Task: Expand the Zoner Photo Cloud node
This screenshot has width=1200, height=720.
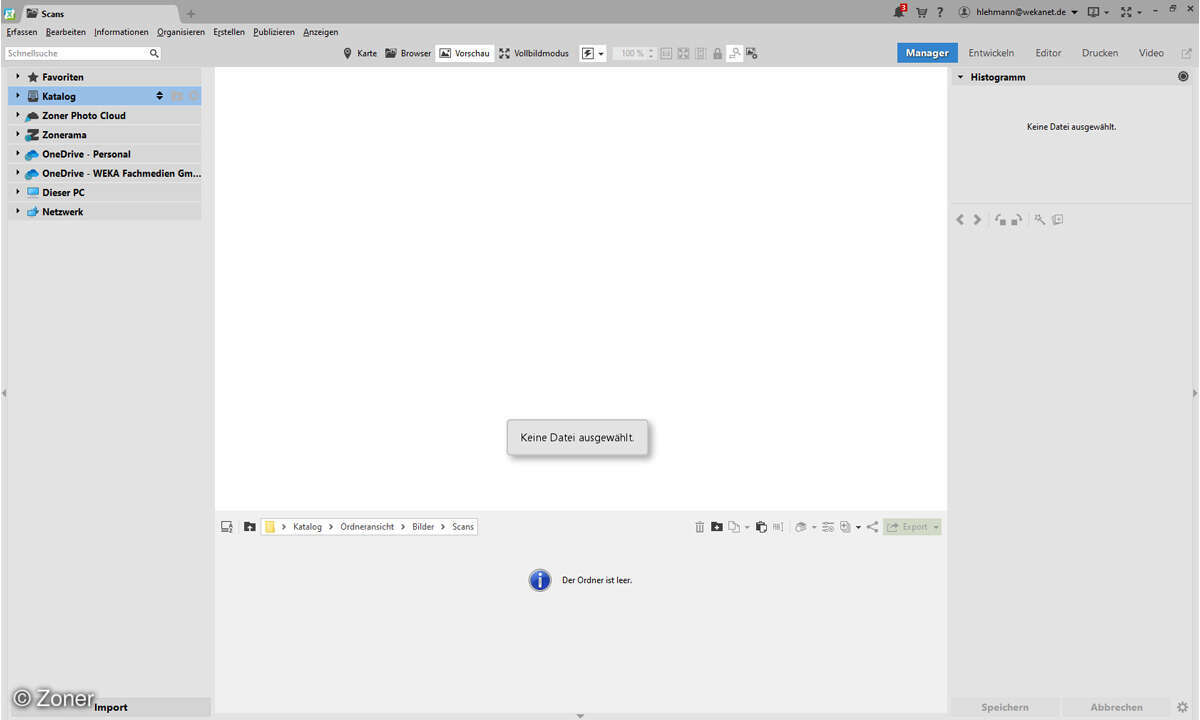Action: pyautogui.click(x=18, y=115)
